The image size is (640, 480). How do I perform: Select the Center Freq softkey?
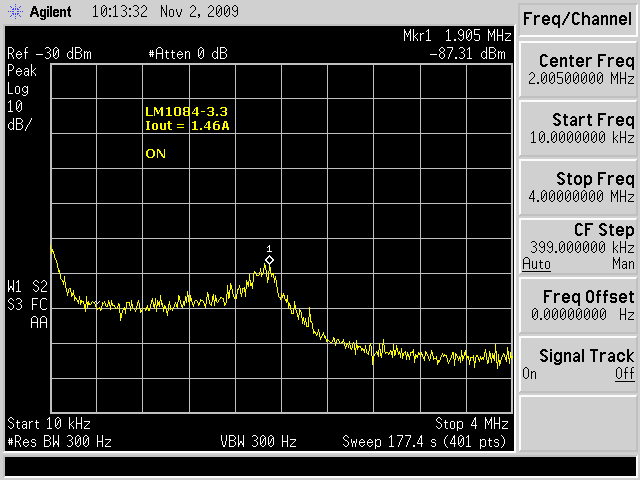(578, 70)
